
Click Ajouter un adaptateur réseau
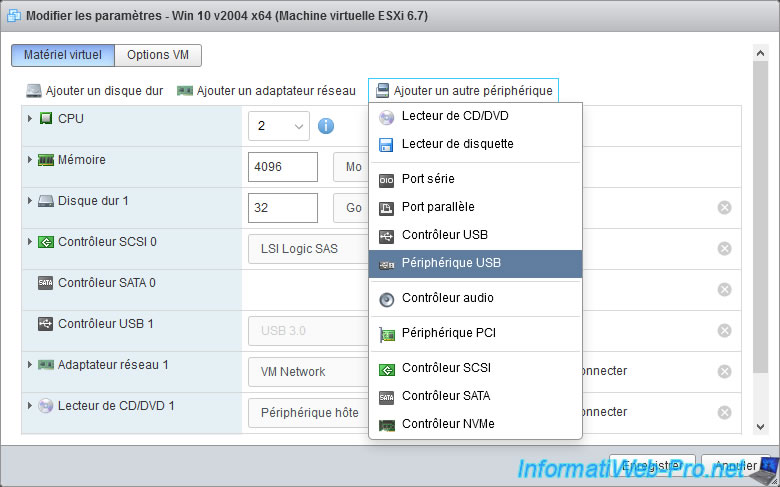tap(266, 91)
